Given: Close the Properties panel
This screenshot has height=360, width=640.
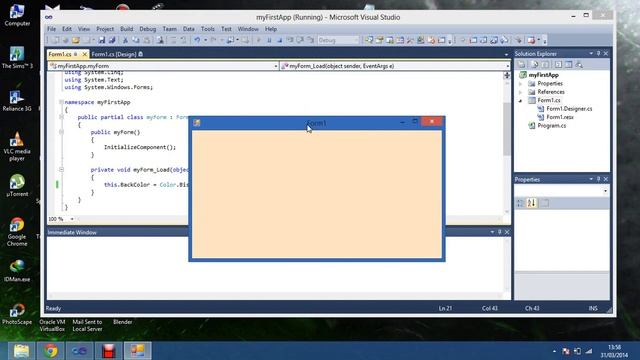Looking at the screenshot, I should pyautogui.click(x=606, y=179).
